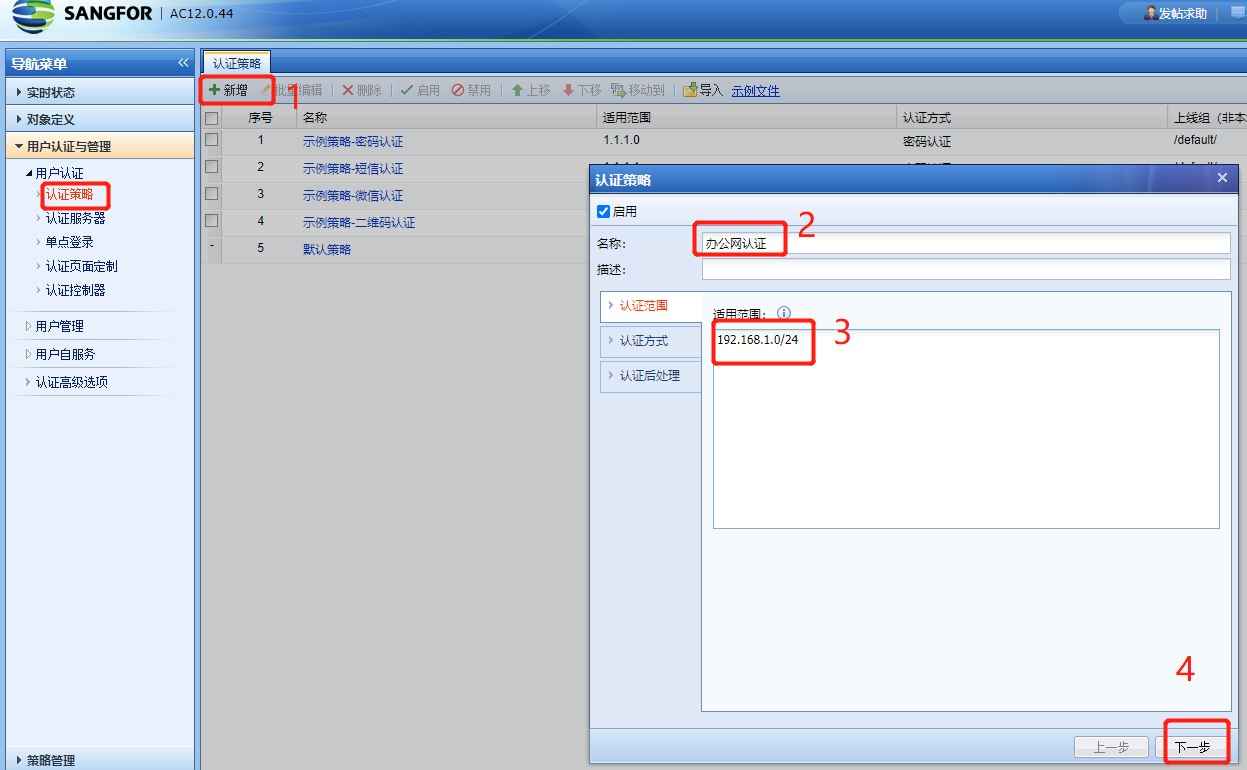The image size is (1247, 770).
Task: Open the 认证后处理 tab
Action: point(649,376)
